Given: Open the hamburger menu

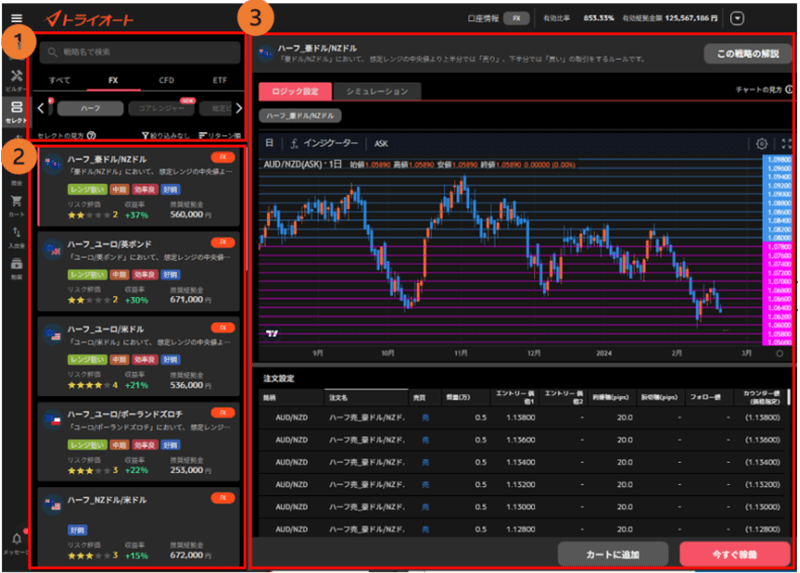Looking at the screenshot, I should (x=16, y=18).
